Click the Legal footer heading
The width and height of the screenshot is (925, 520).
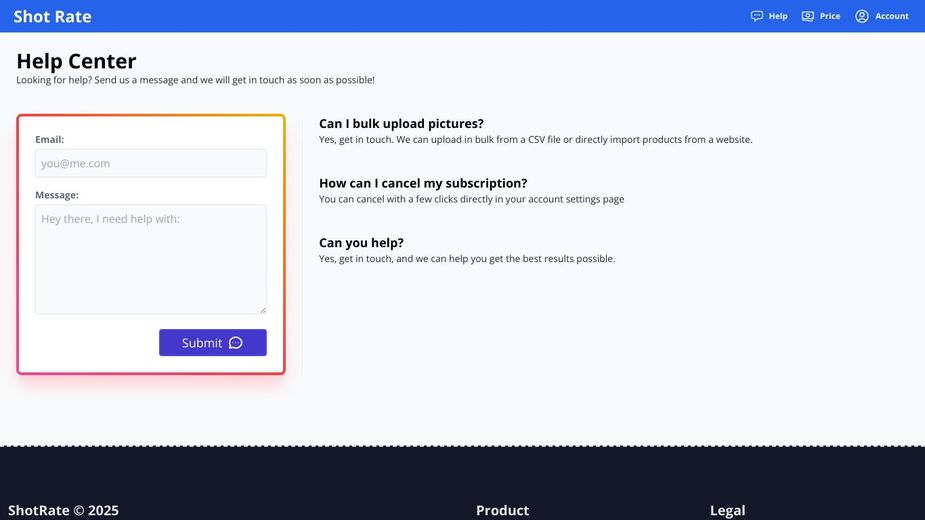coord(727,510)
